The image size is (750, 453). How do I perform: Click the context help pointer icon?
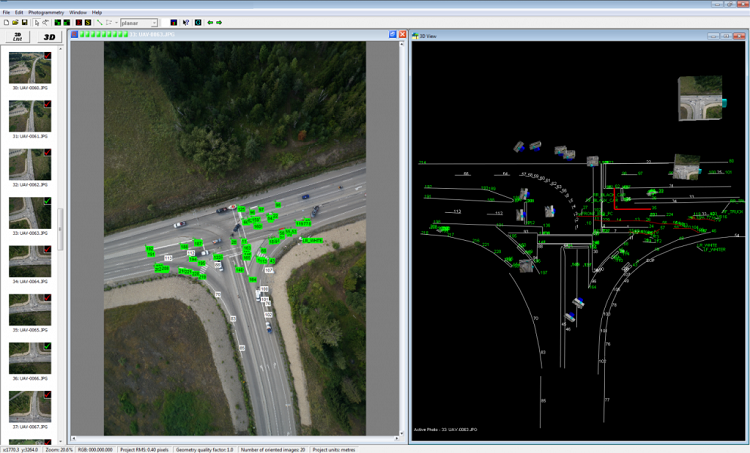[x=186, y=22]
